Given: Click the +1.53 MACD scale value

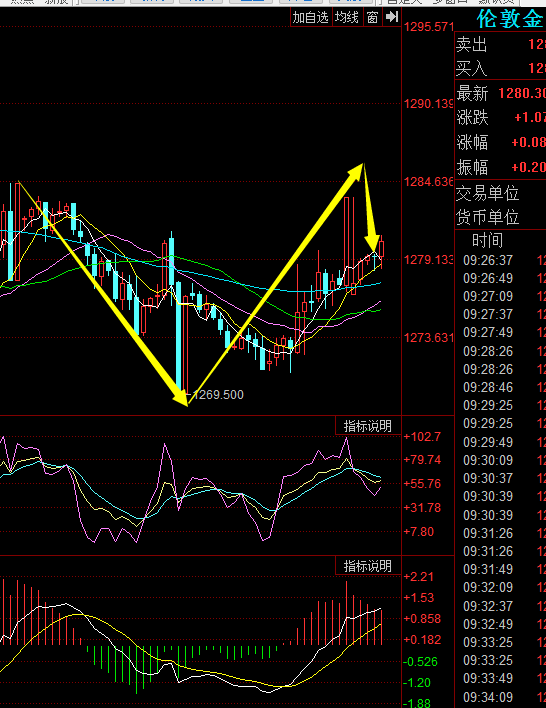Looking at the screenshot, I should tap(419, 597).
